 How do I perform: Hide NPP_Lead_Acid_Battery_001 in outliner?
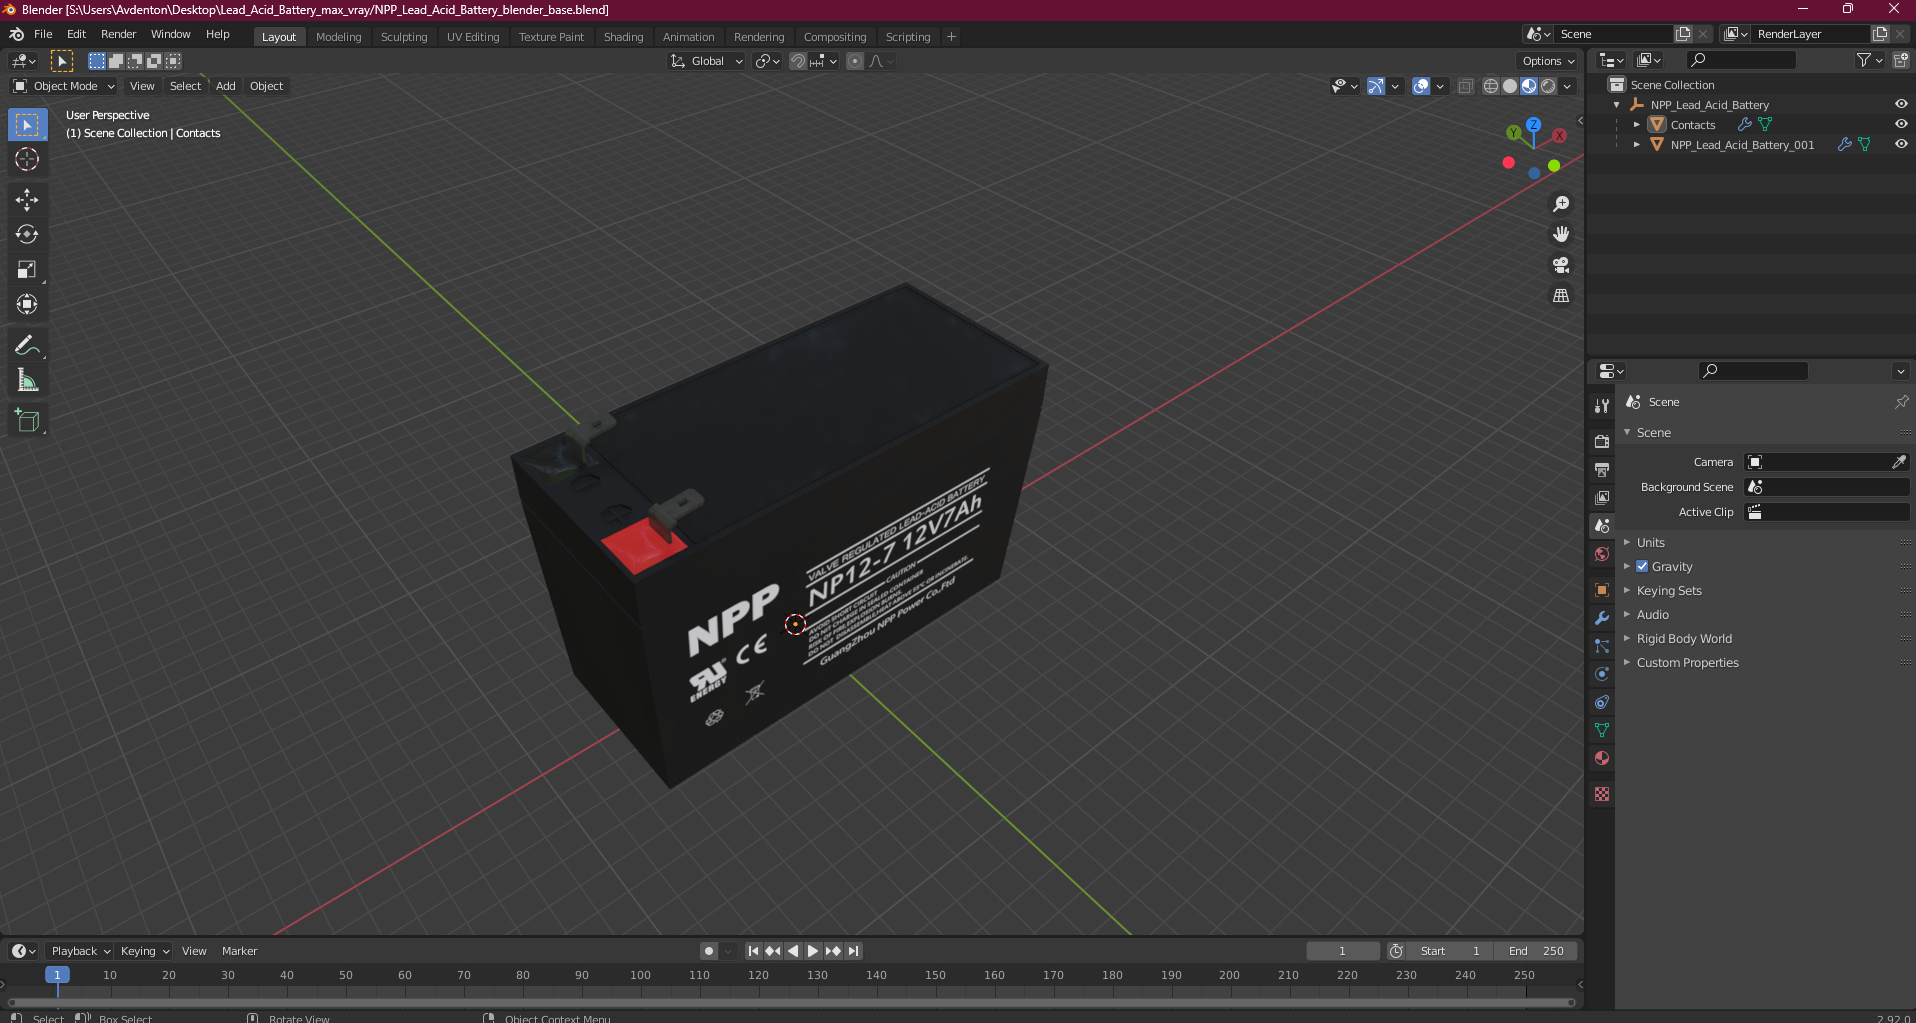click(1901, 144)
